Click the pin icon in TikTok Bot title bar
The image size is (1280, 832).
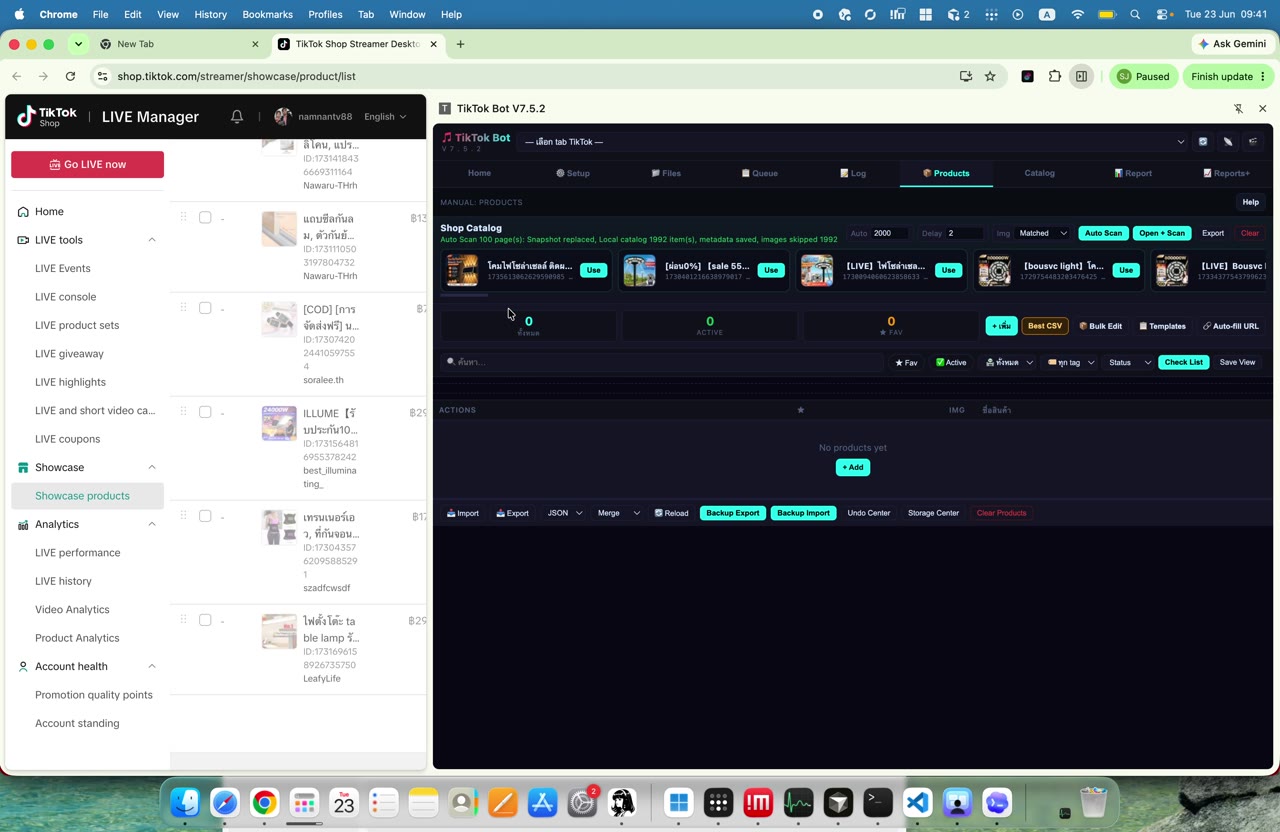1238,108
